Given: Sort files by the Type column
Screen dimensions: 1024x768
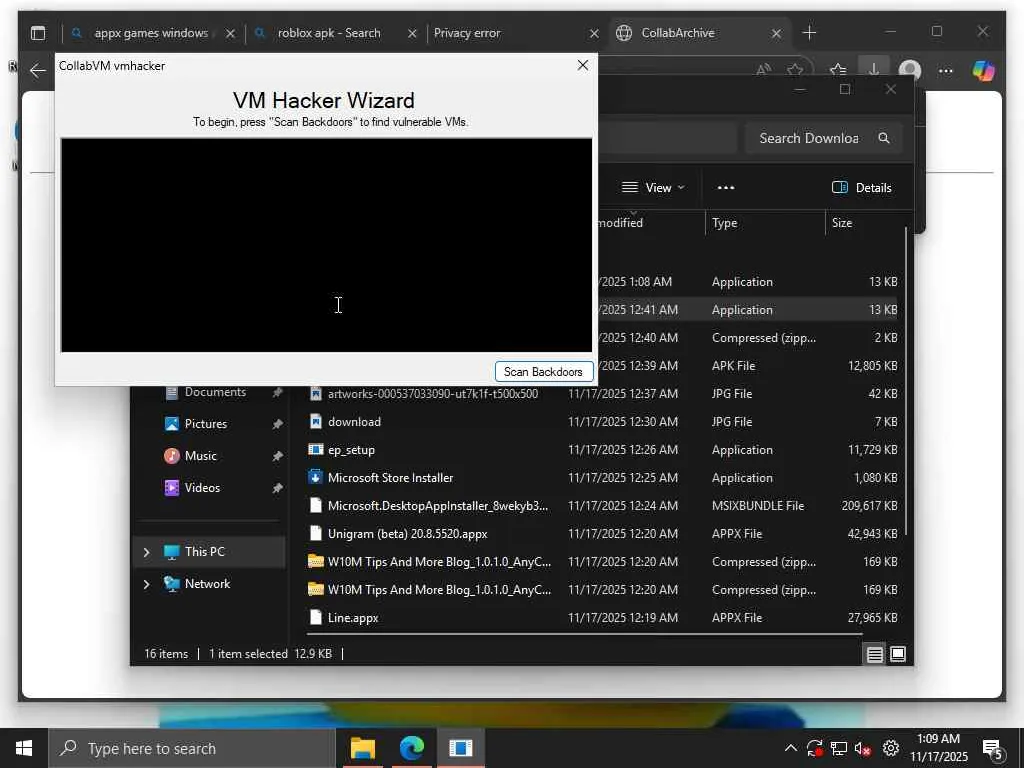Looking at the screenshot, I should (764, 223).
